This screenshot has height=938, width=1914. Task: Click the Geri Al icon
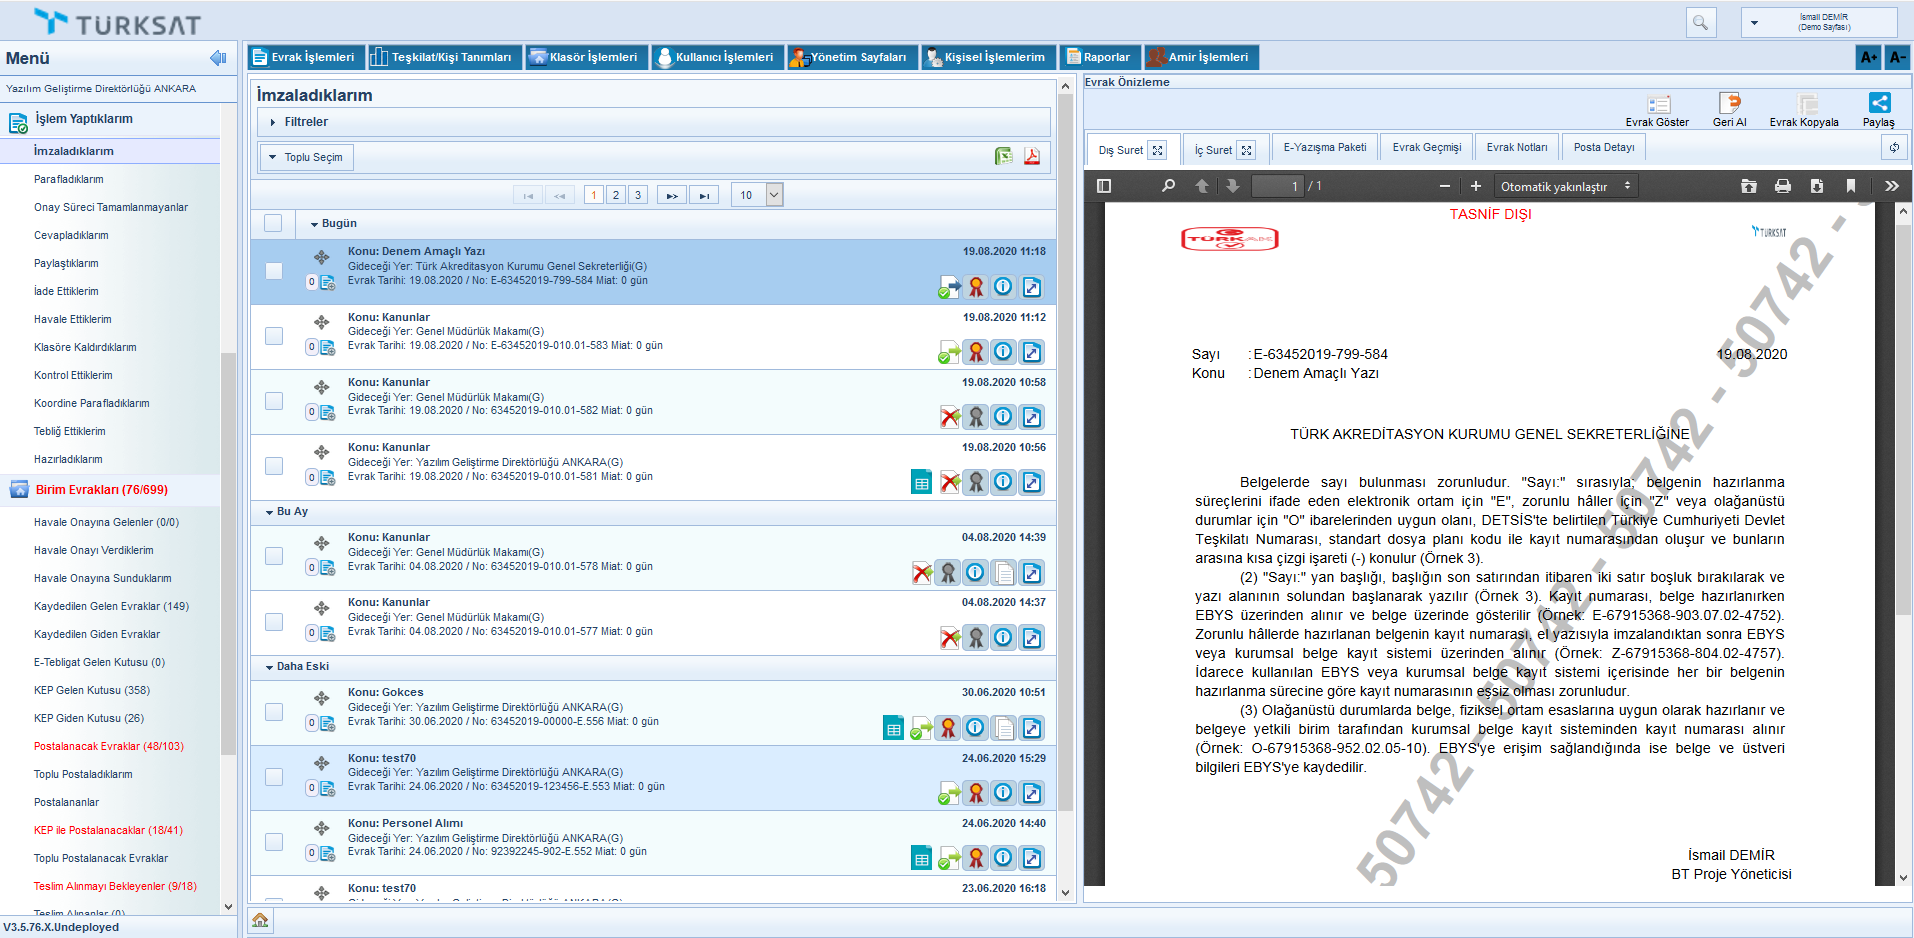(1729, 104)
